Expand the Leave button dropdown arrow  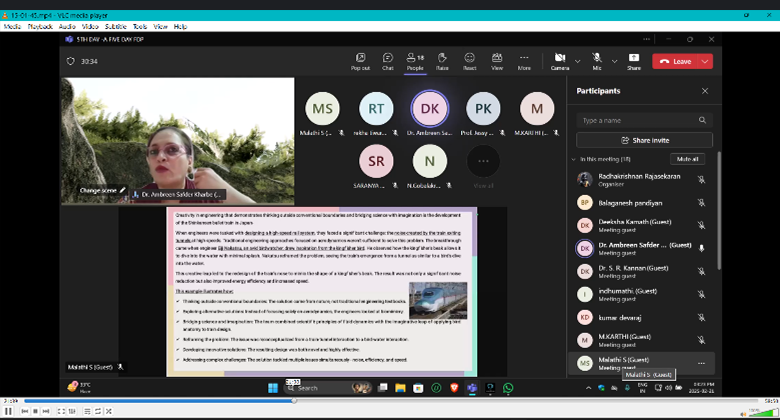pyautogui.click(x=705, y=61)
